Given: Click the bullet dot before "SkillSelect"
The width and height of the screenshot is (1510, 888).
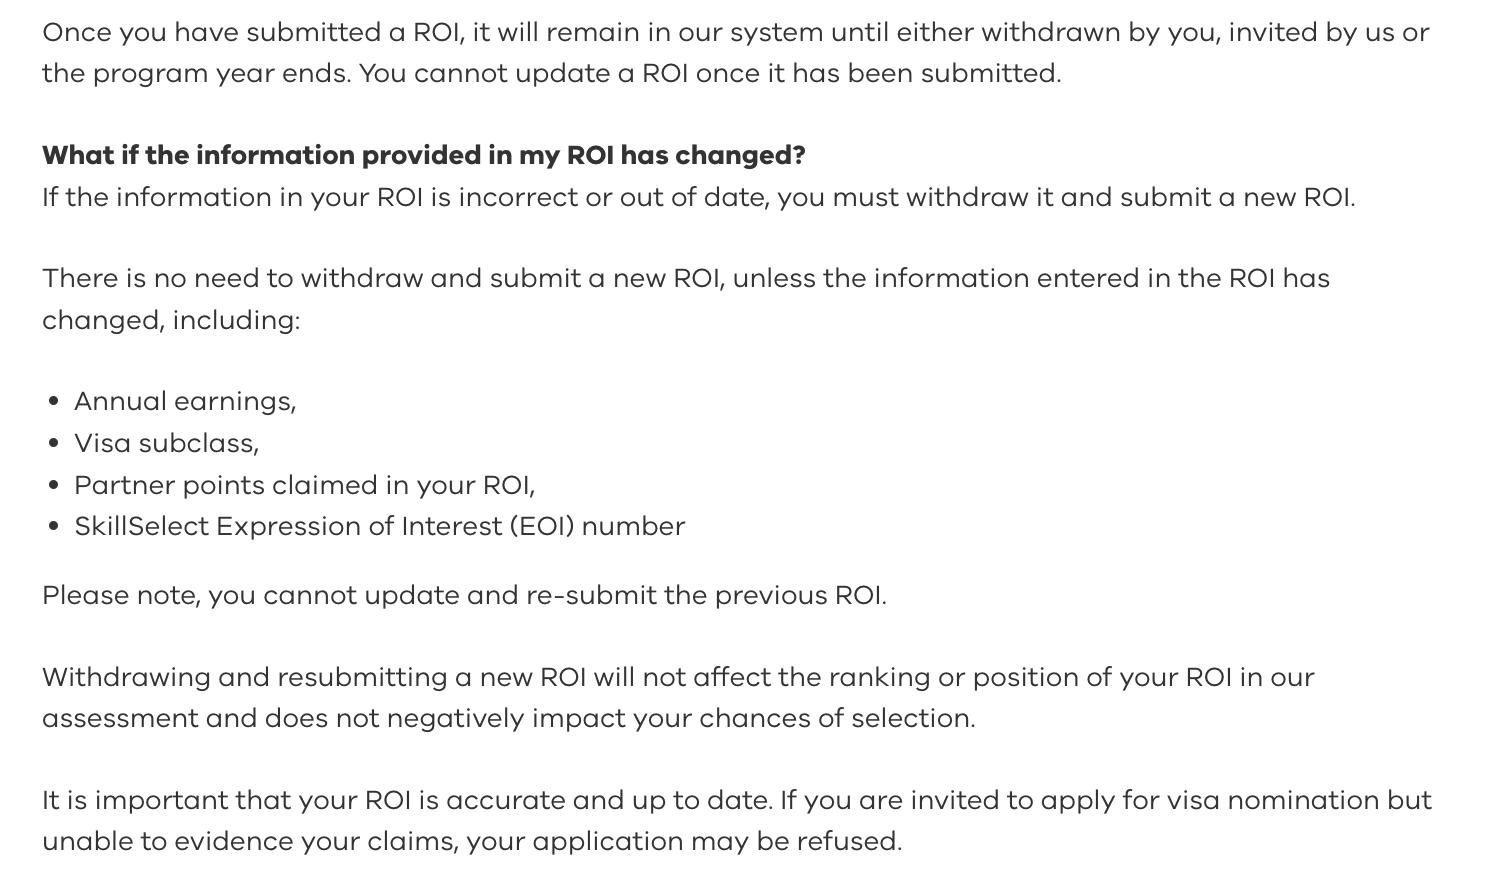Looking at the screenshot, I should click(54, 527).
